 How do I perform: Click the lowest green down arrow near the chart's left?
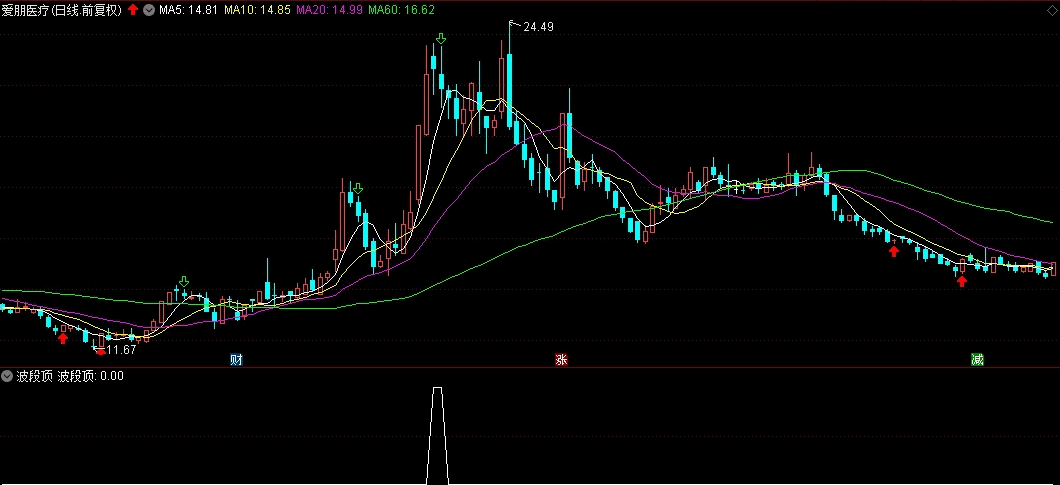point(184,281)
